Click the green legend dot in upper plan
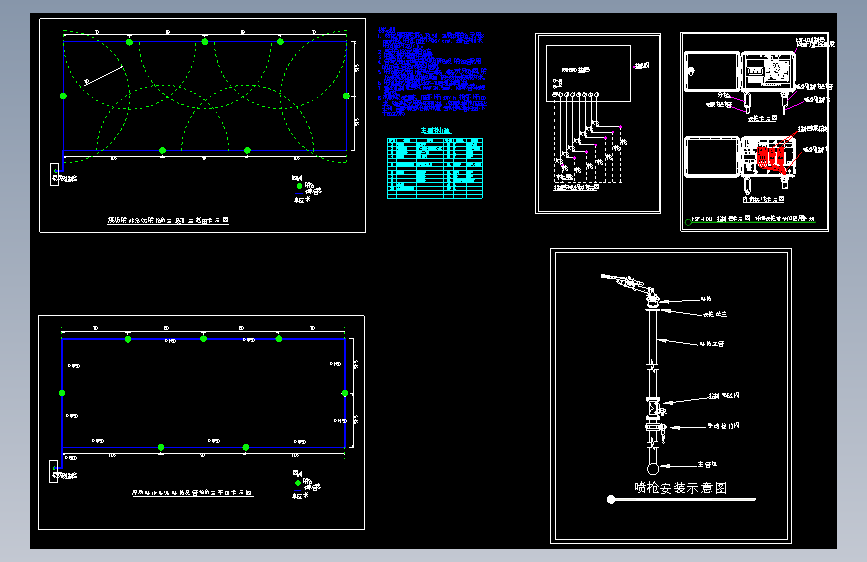 pyautogui.click(x=299, y=186)
